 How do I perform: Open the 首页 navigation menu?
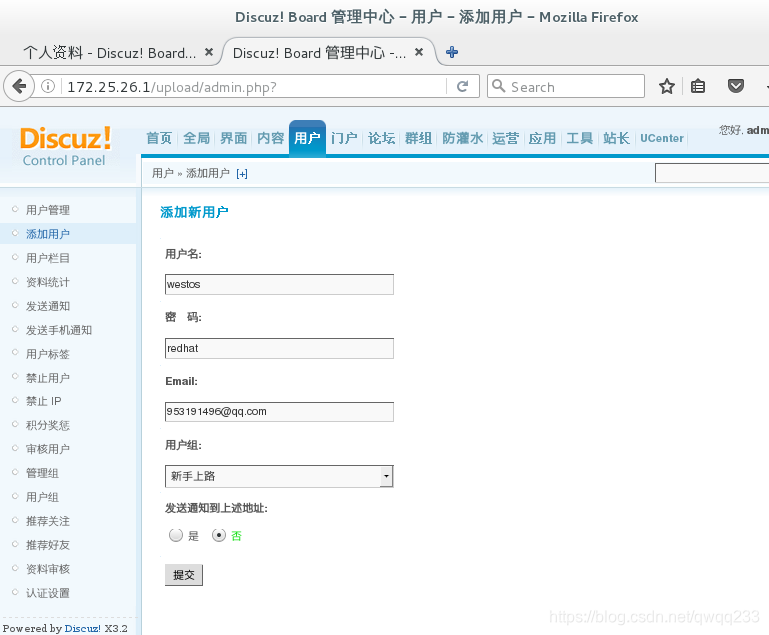pos(159,138)
